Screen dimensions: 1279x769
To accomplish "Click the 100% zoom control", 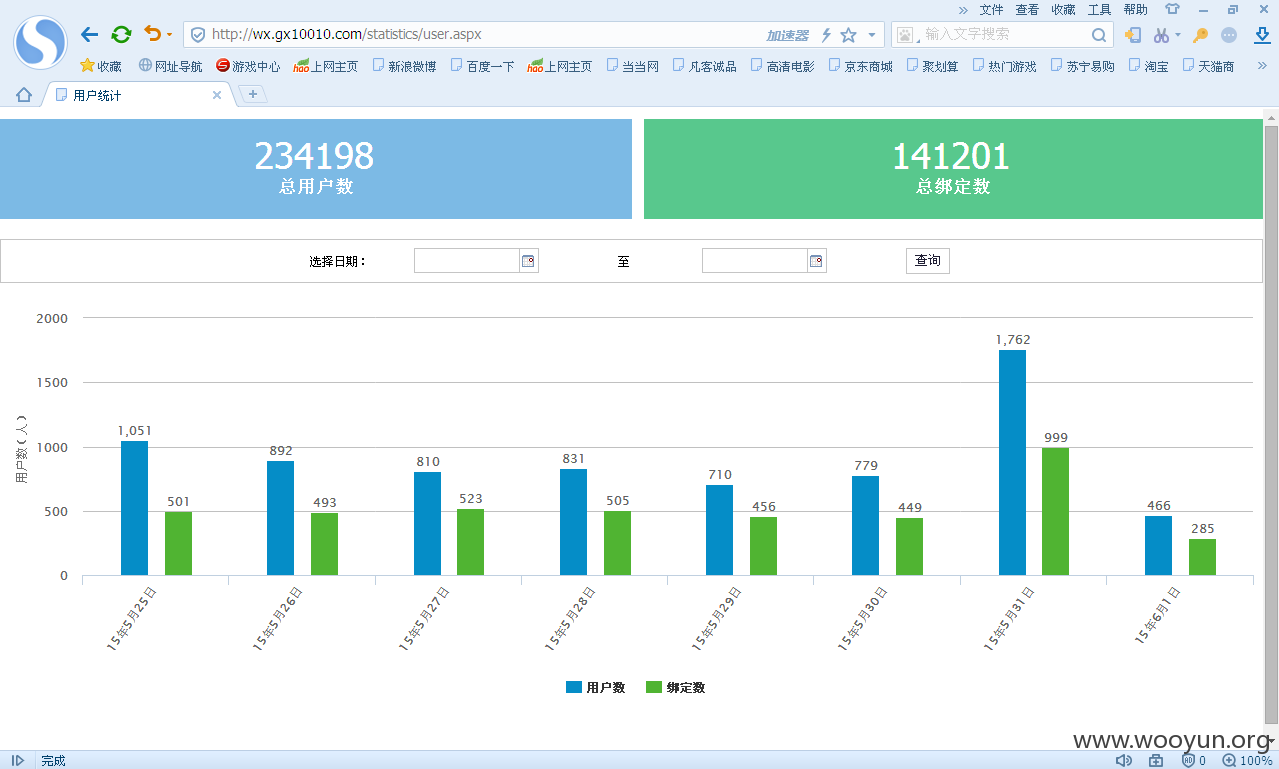I will tap(1247, 760).
